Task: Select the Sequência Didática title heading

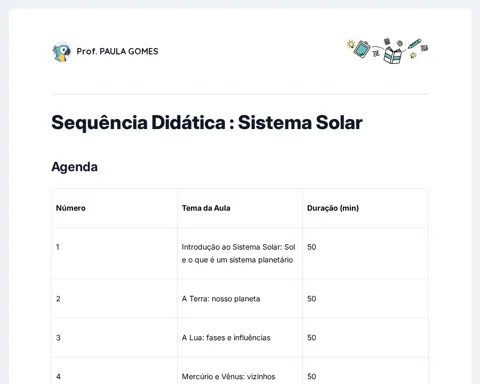Action: (207, 122)
